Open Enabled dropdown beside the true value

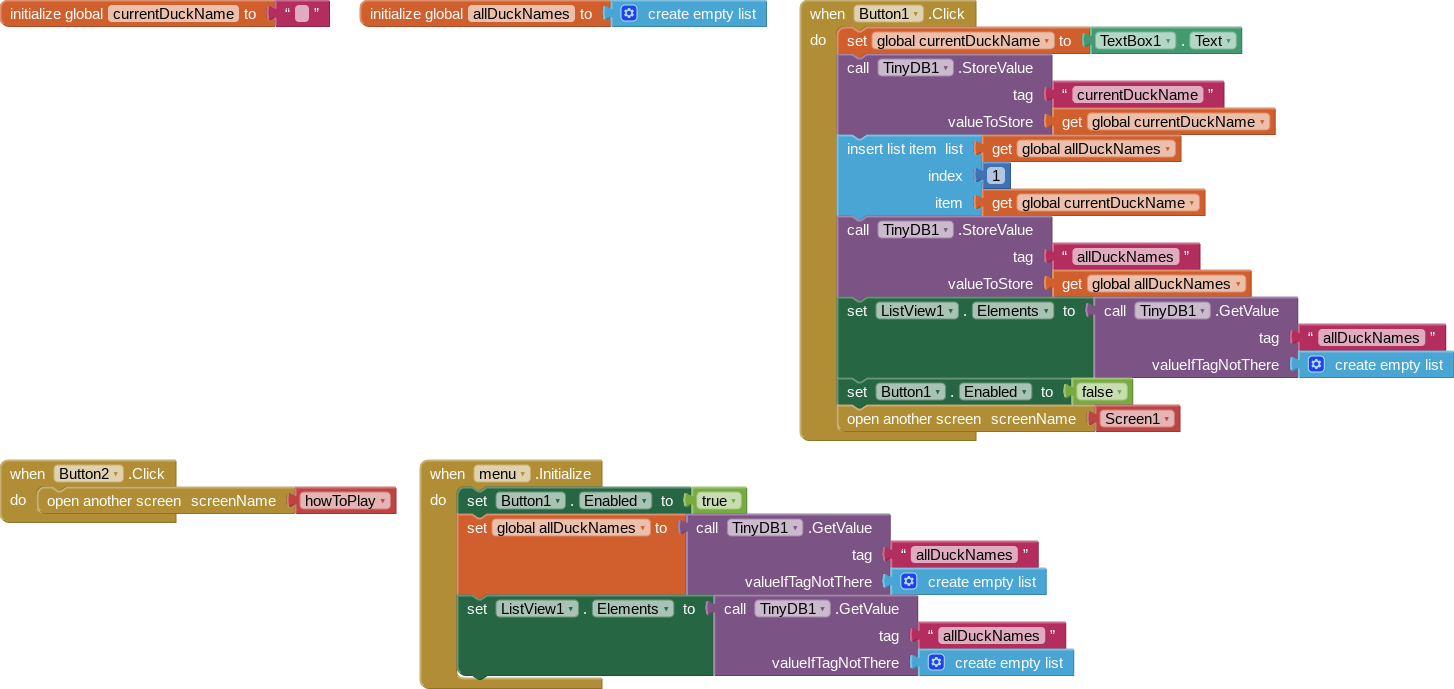click(615, 501)
